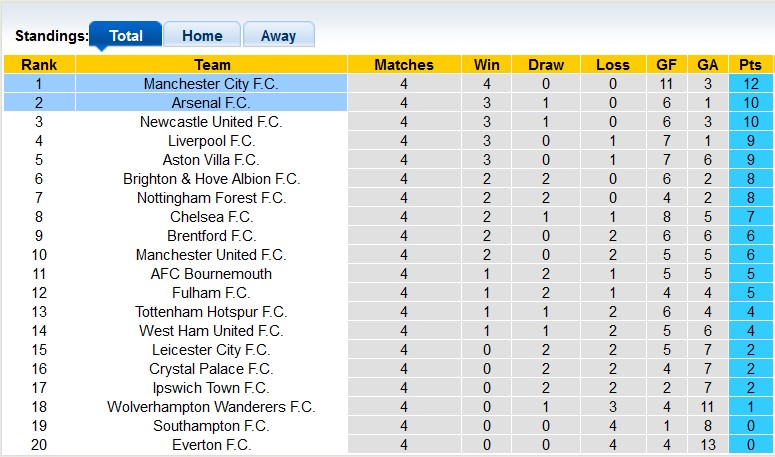Open the Home standings tab
775x457 pixels.
click(202, 36)
